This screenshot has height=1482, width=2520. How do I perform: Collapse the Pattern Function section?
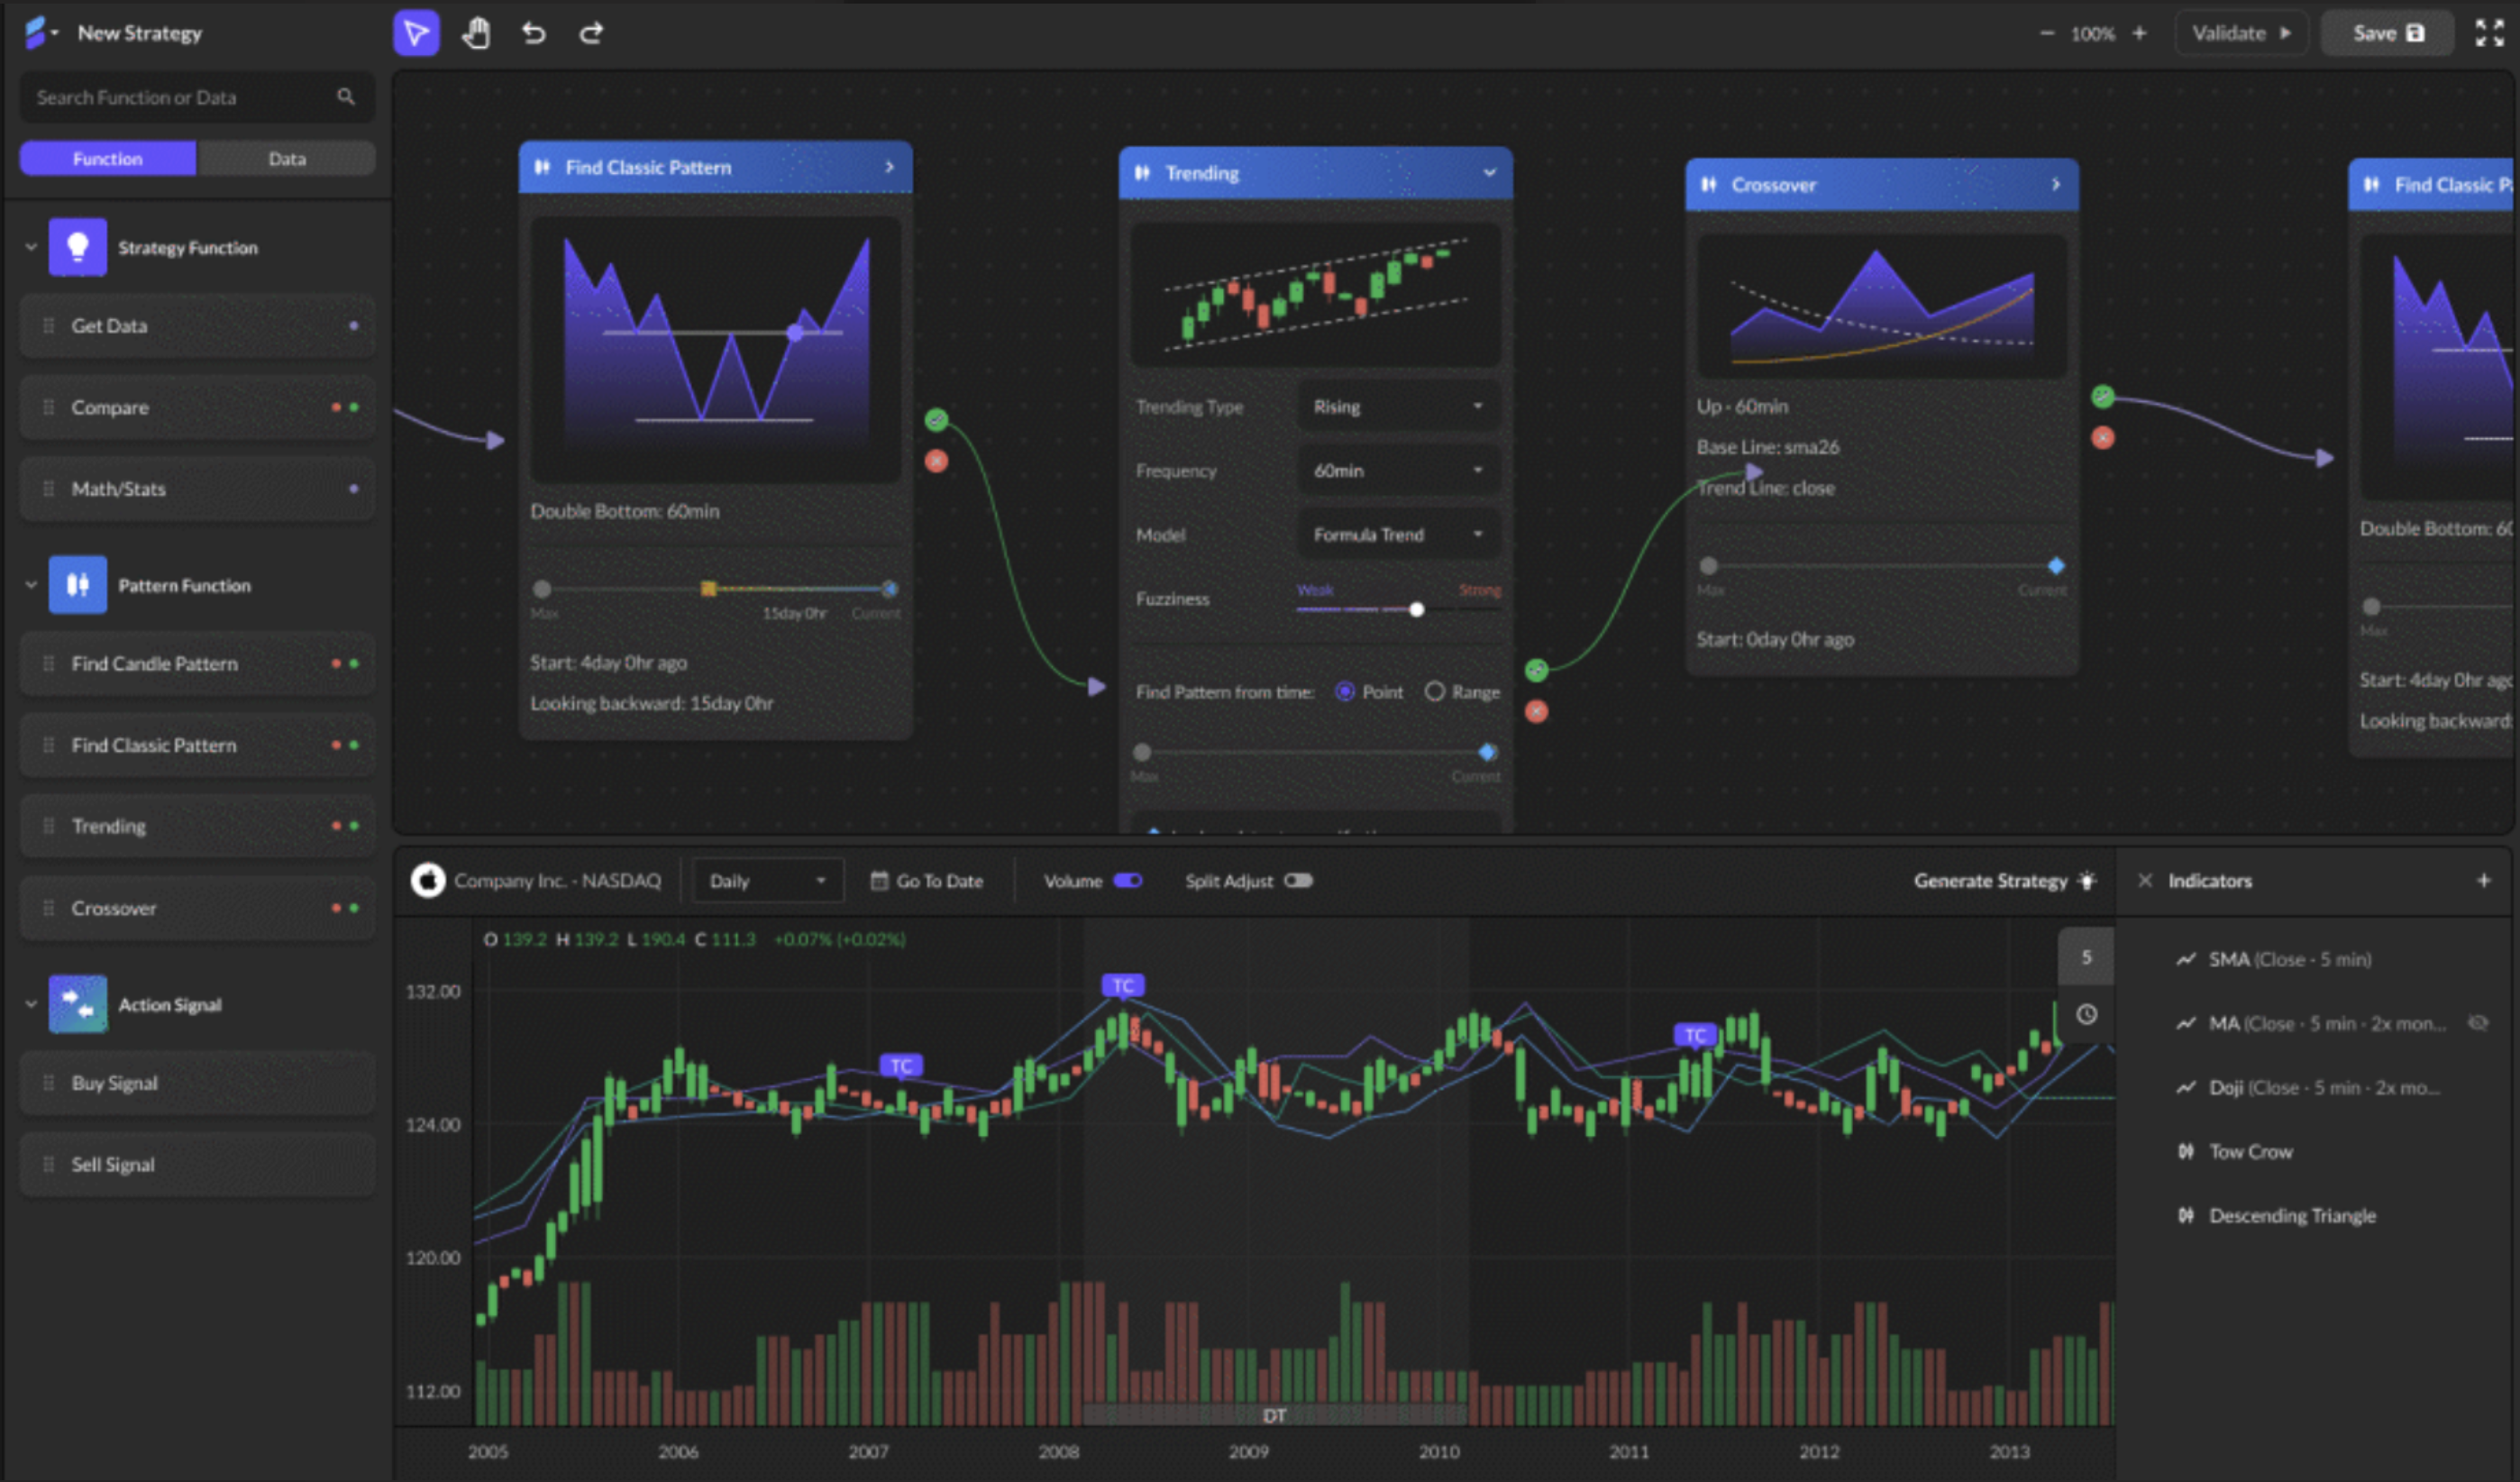31,585
